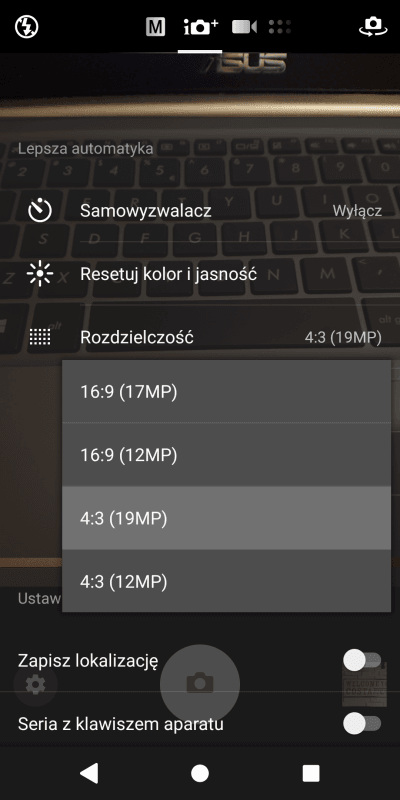Open the last photo thumbnail

(364, 684)
